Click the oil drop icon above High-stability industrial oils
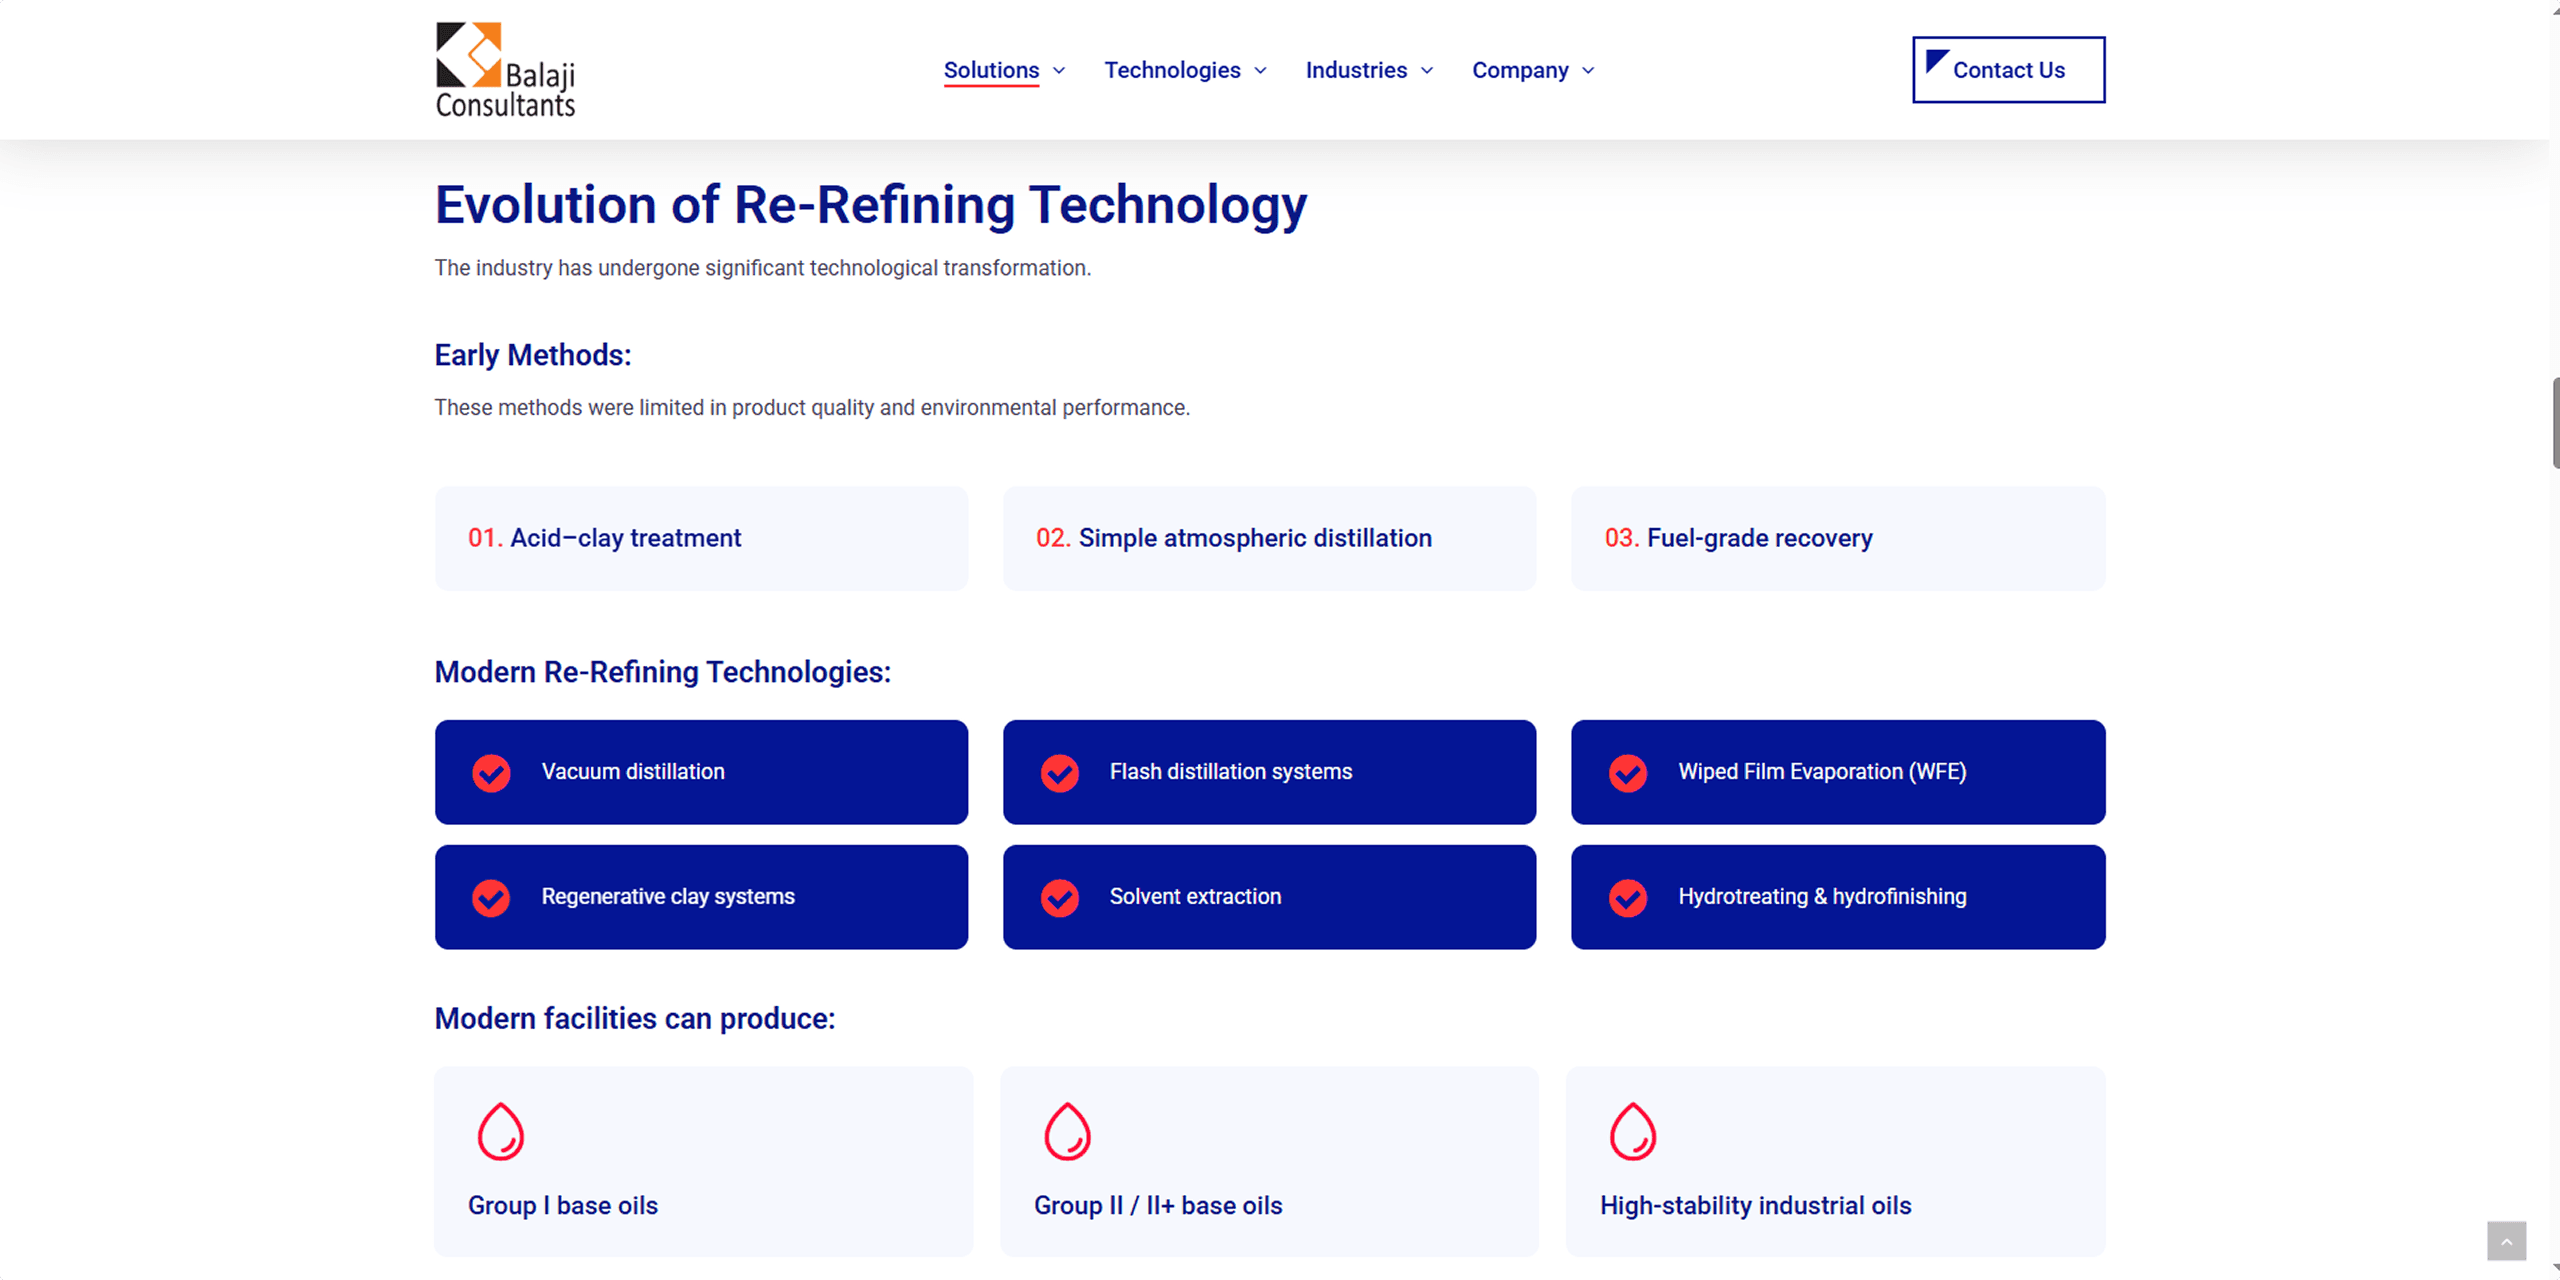Viewport: 2560px width, 1280px height. 1633,1131
